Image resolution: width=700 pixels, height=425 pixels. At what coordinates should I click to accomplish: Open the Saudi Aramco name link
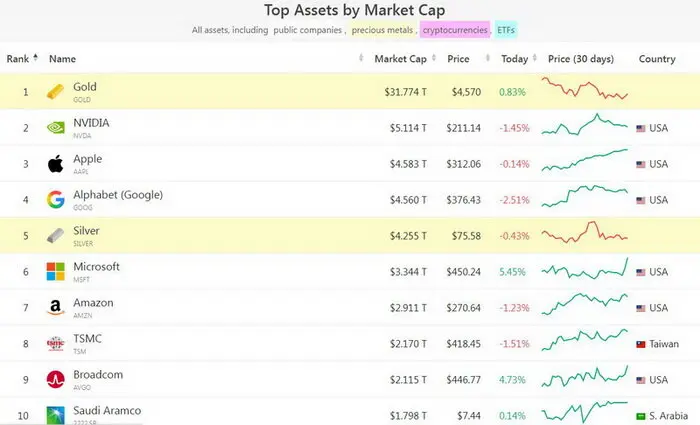[x=107, y=410]
